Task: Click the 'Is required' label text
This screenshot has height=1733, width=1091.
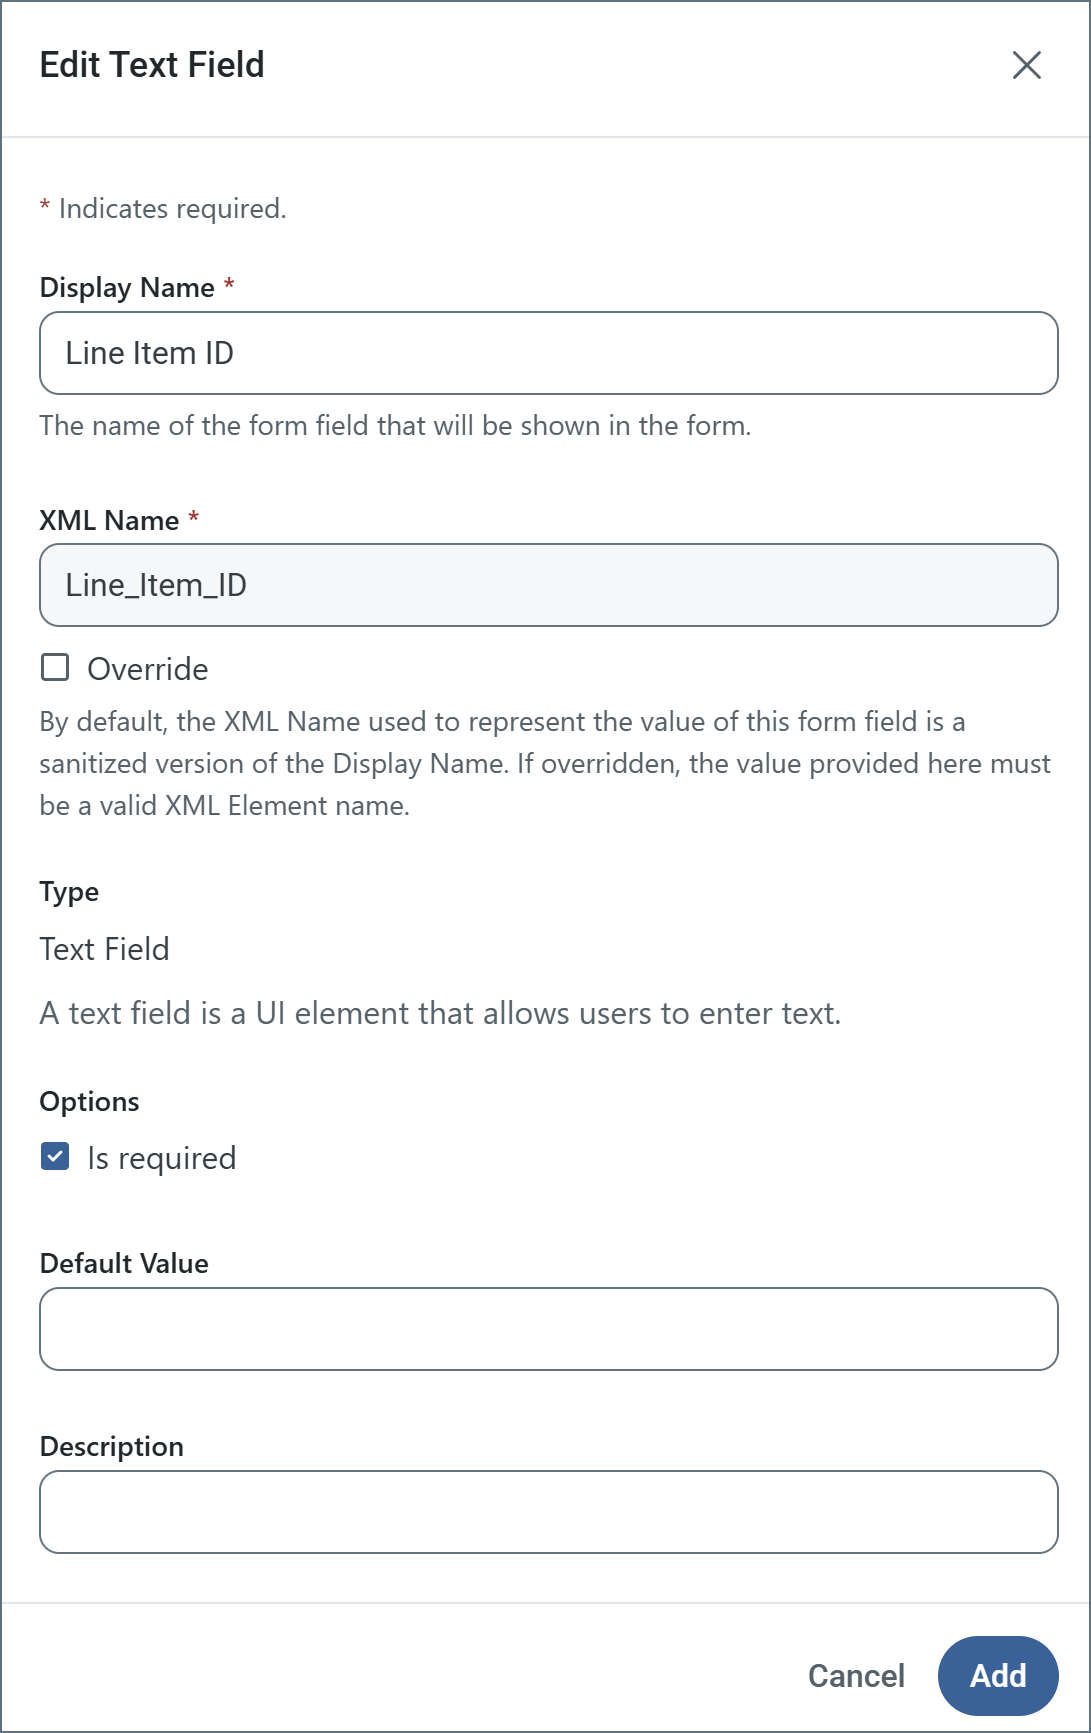Action: (162, 1158)
